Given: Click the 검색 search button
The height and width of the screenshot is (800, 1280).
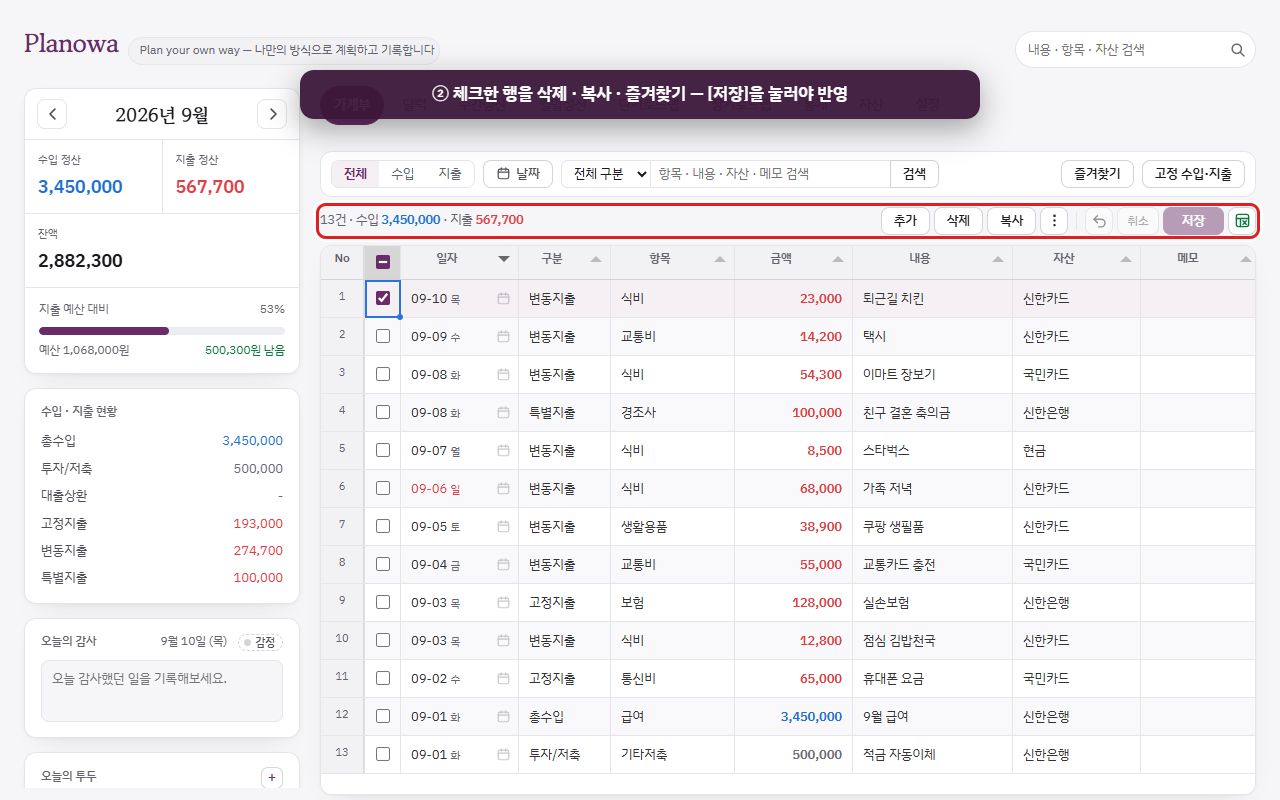Looking at the screenshot, I should (914, 174).
